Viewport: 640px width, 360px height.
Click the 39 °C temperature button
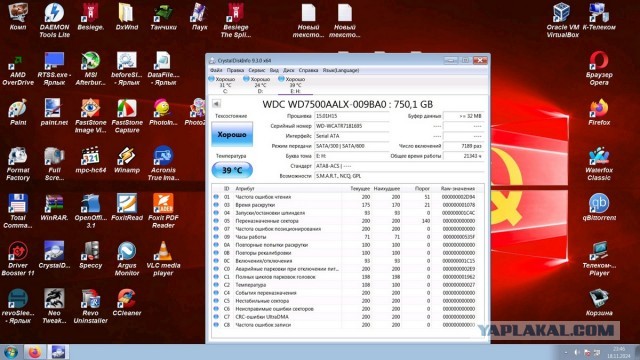[232, 170]
